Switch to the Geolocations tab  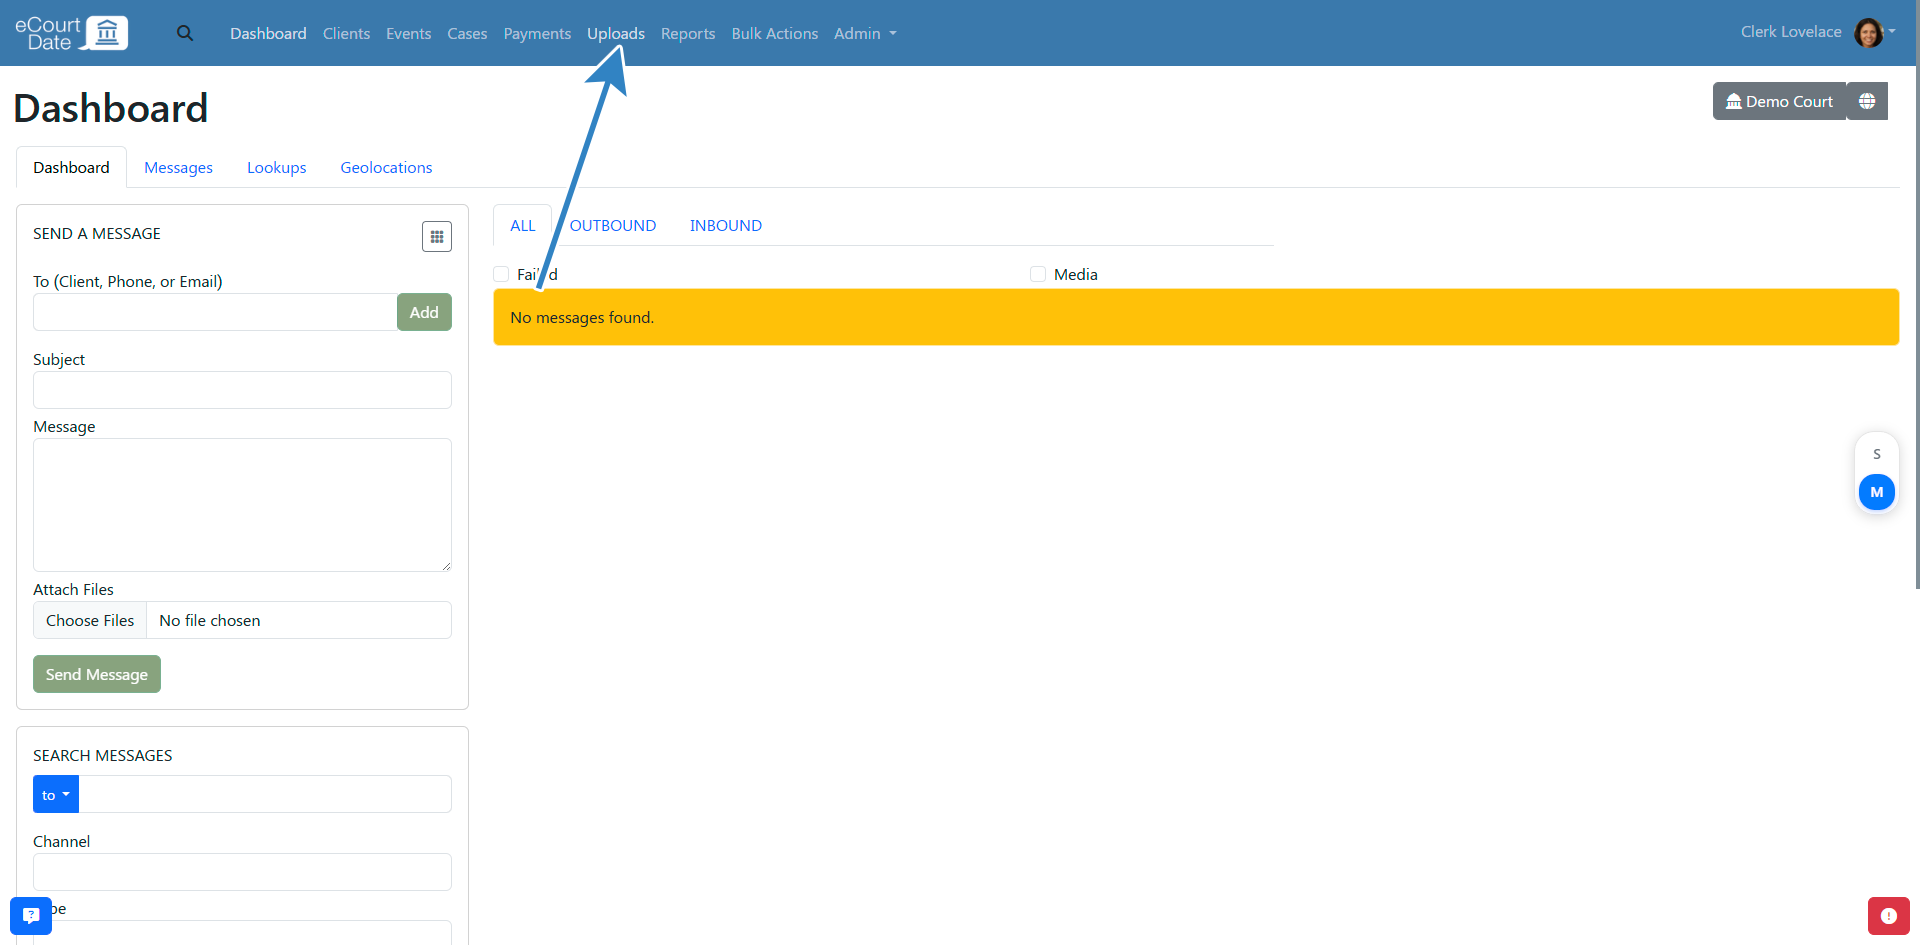click(x=386, y=167)
